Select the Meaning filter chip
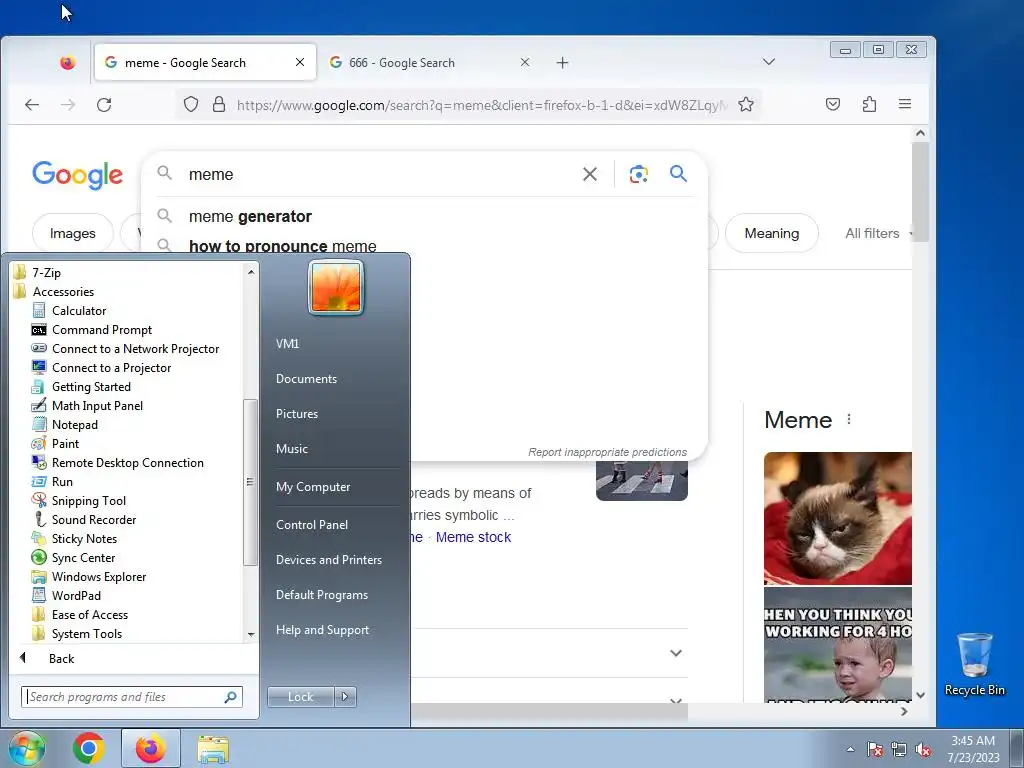This screenshot has width=1024, height=768. click(x=771, y=233)
